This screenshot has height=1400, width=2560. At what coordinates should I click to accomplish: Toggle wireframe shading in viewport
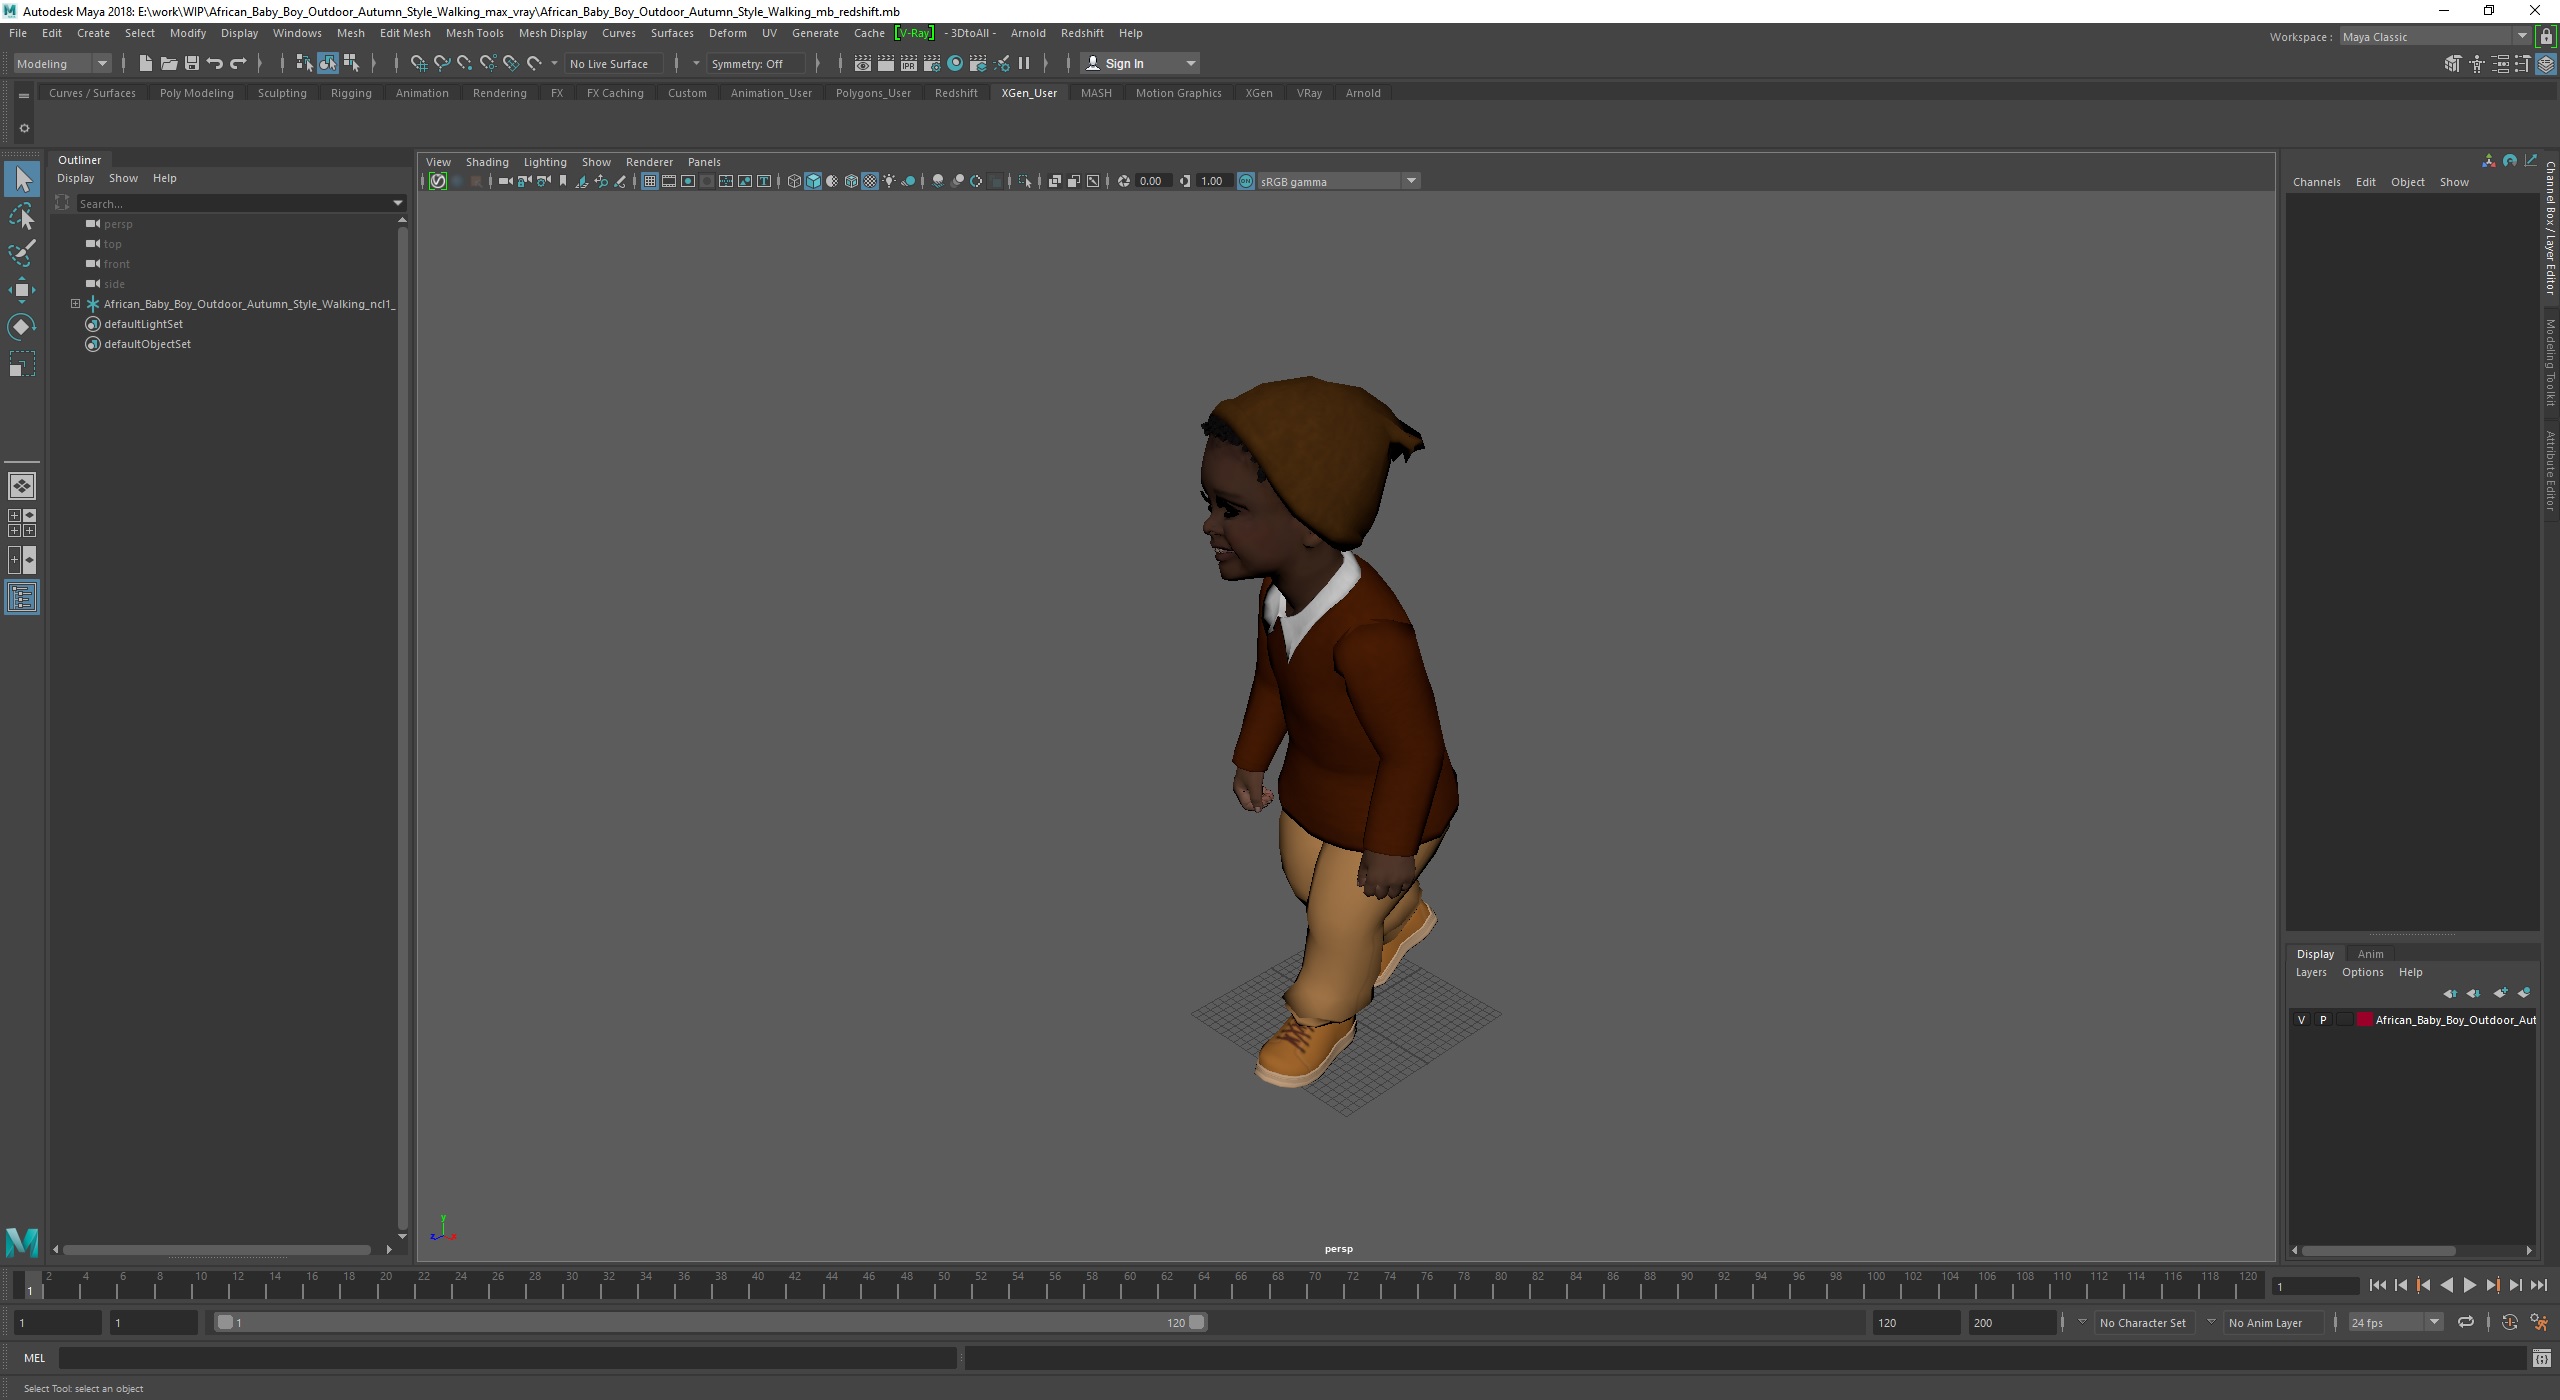pyautogui.click(x=794, y=181)
